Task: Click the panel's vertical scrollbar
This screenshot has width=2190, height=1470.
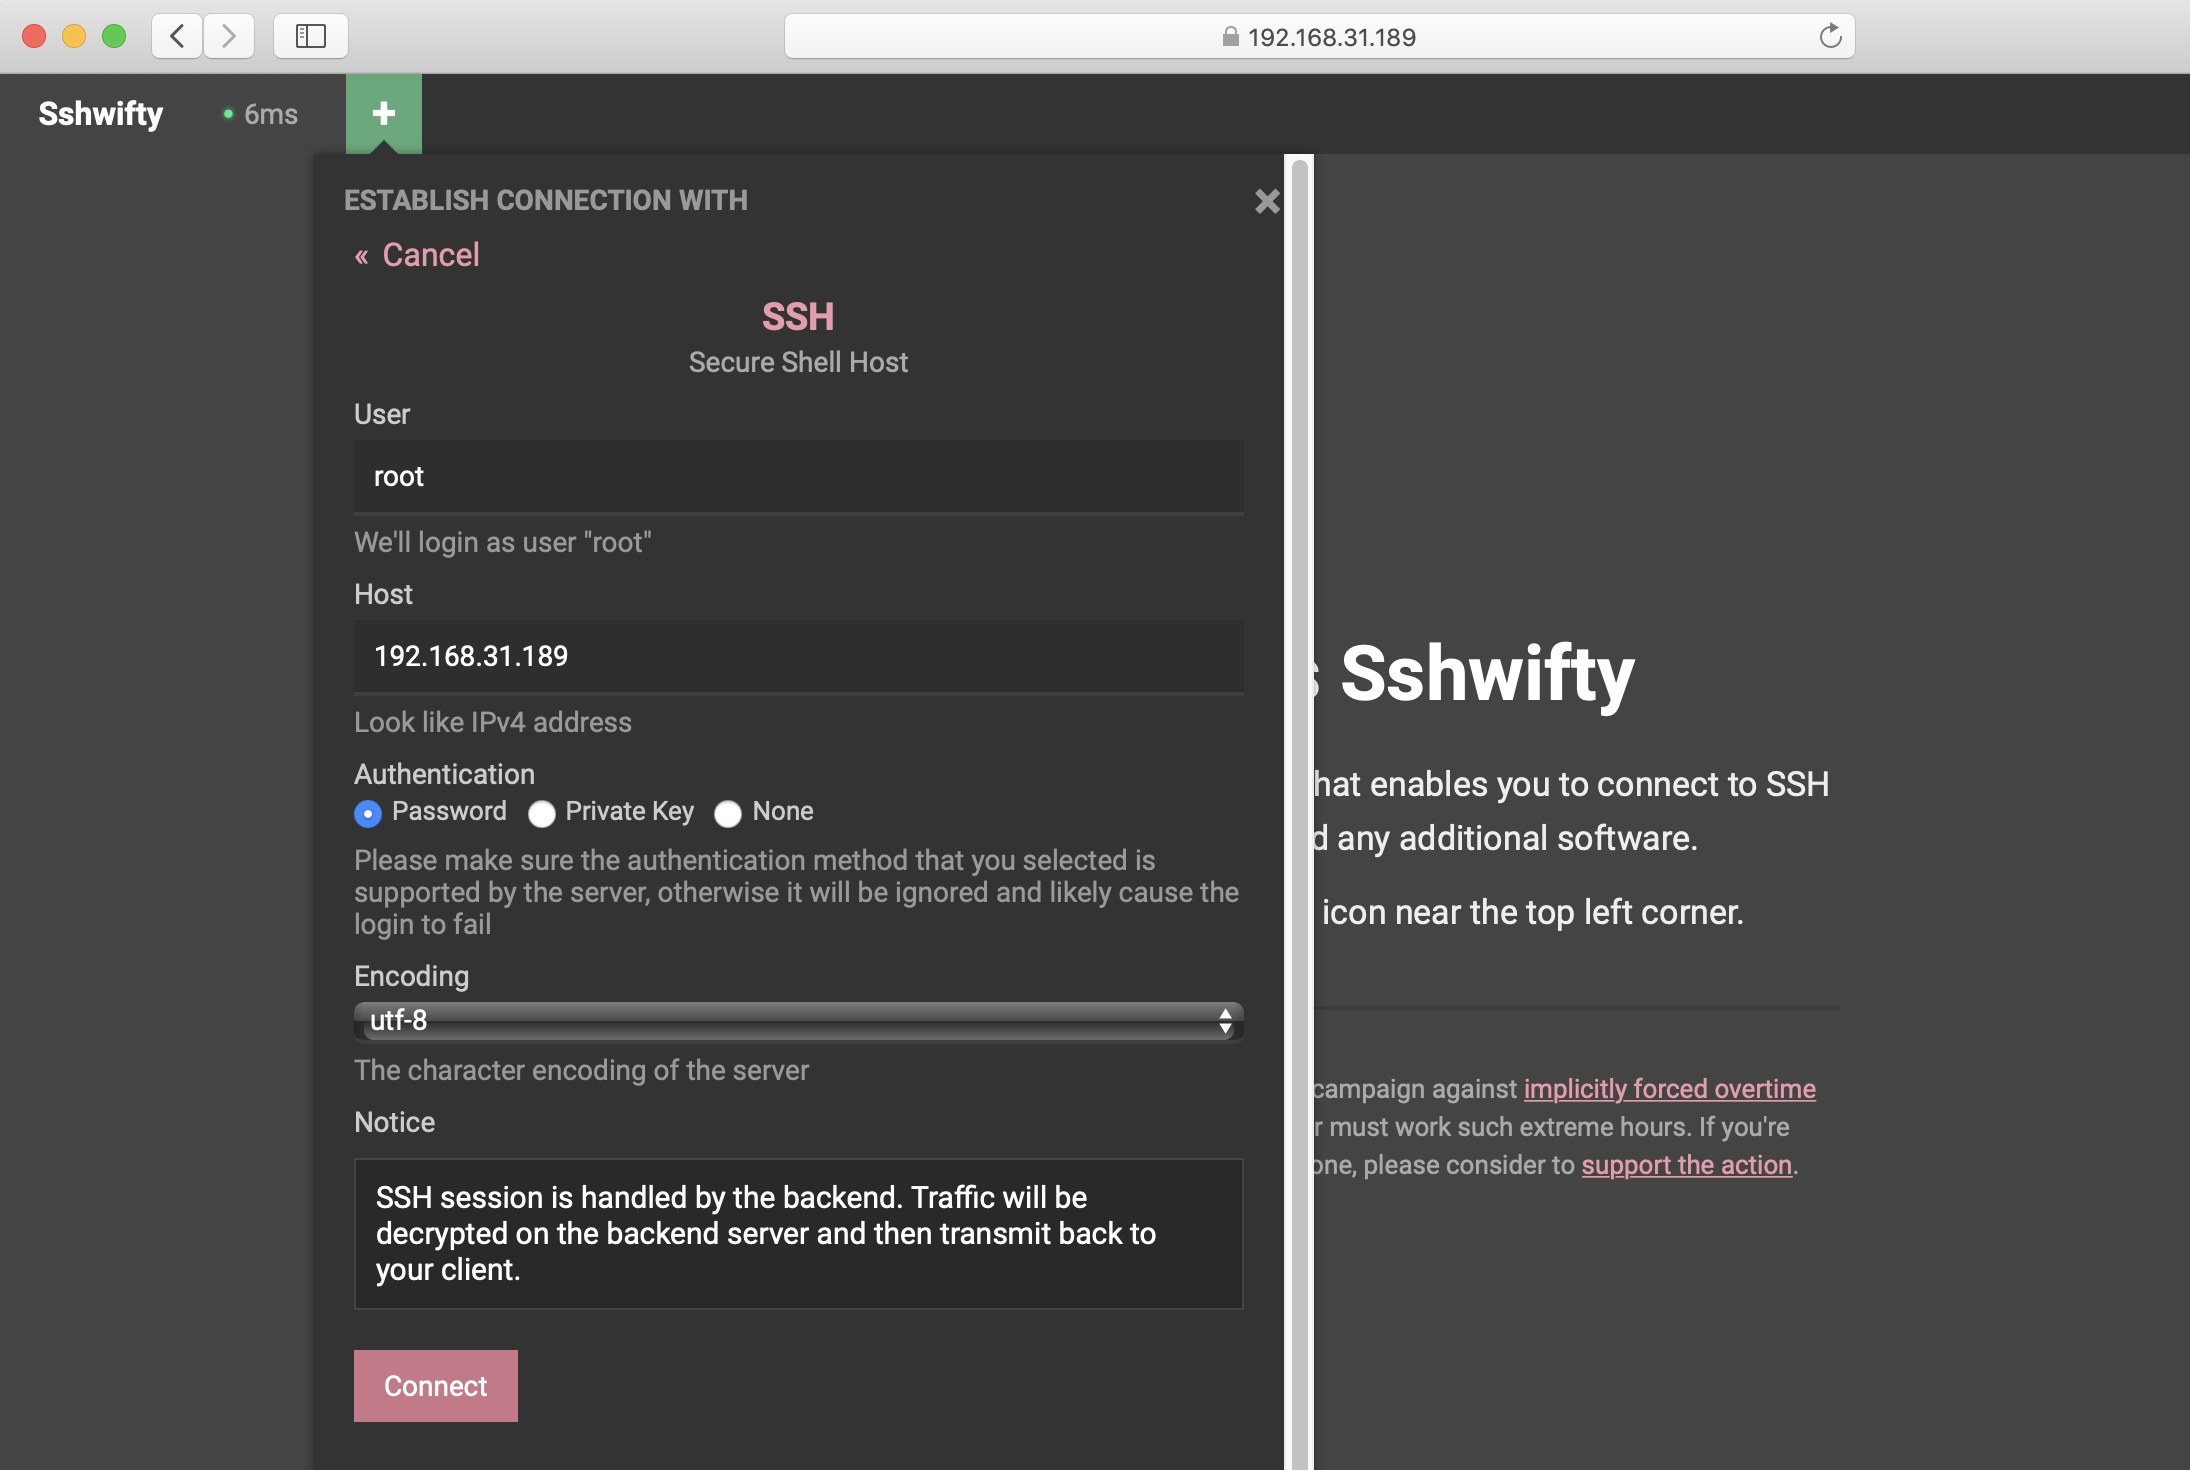Action: [x=1299, y=800]
